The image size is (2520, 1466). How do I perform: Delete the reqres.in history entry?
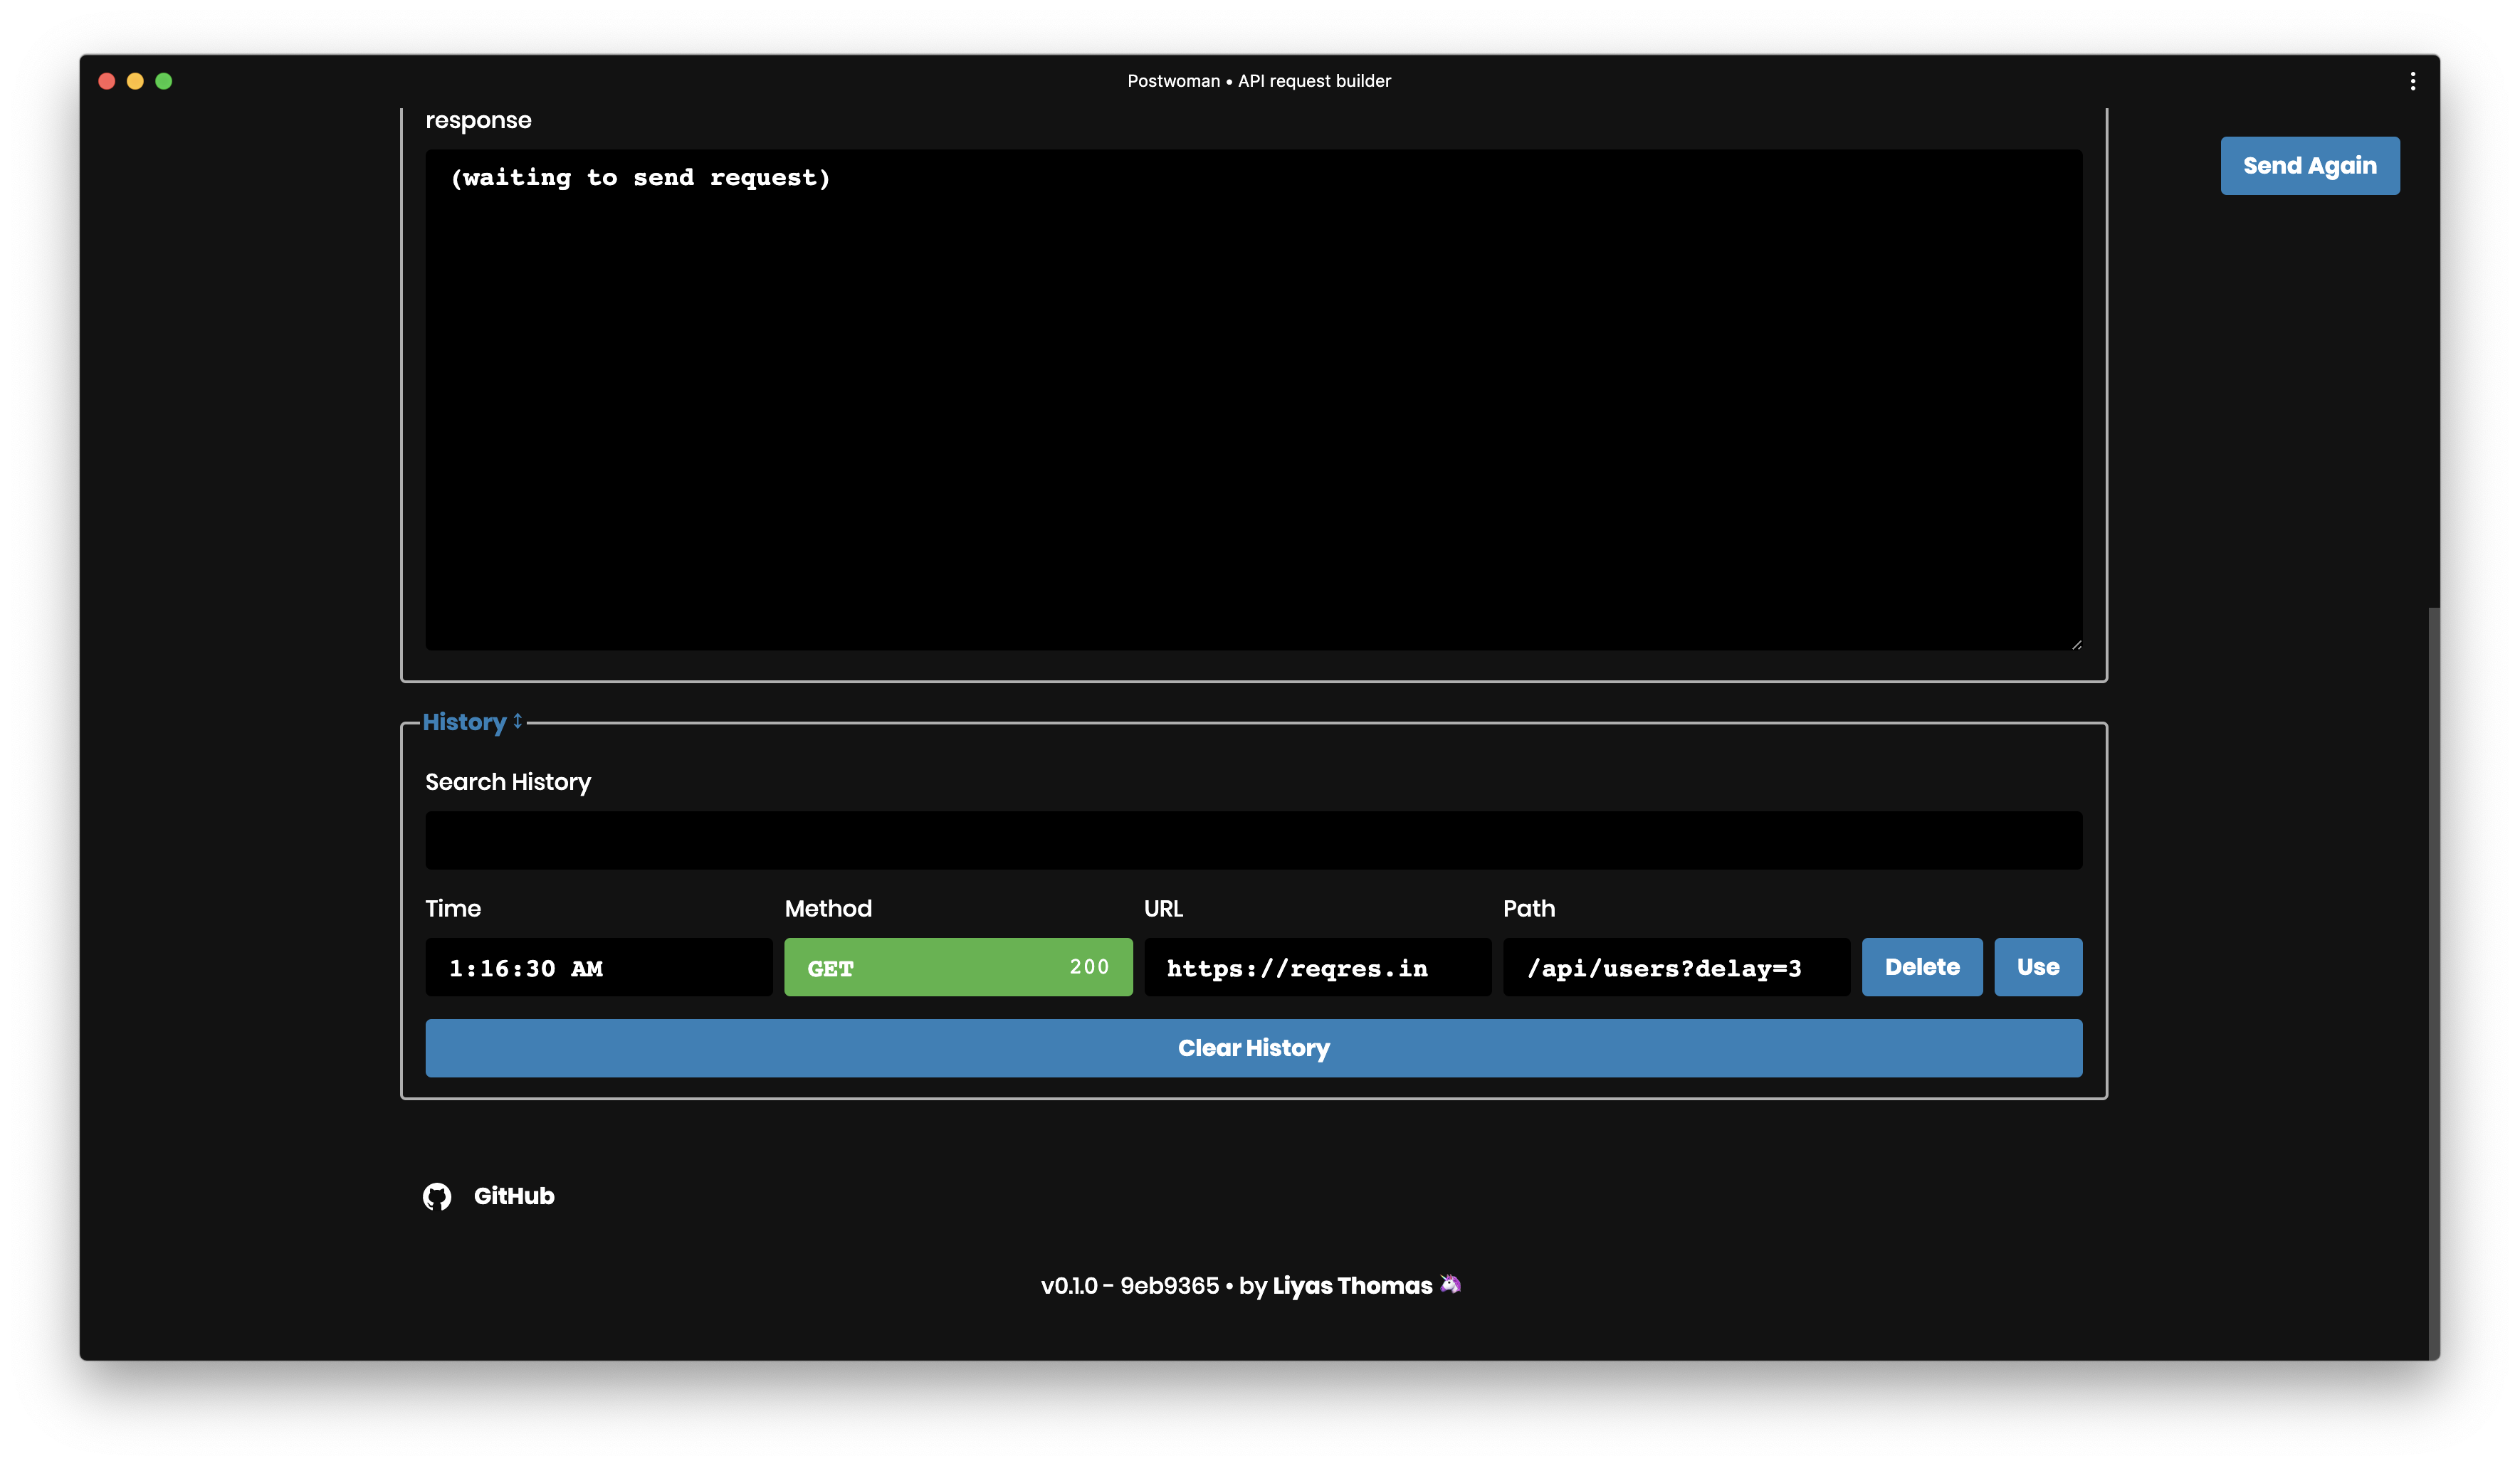tap(1921, 967)
